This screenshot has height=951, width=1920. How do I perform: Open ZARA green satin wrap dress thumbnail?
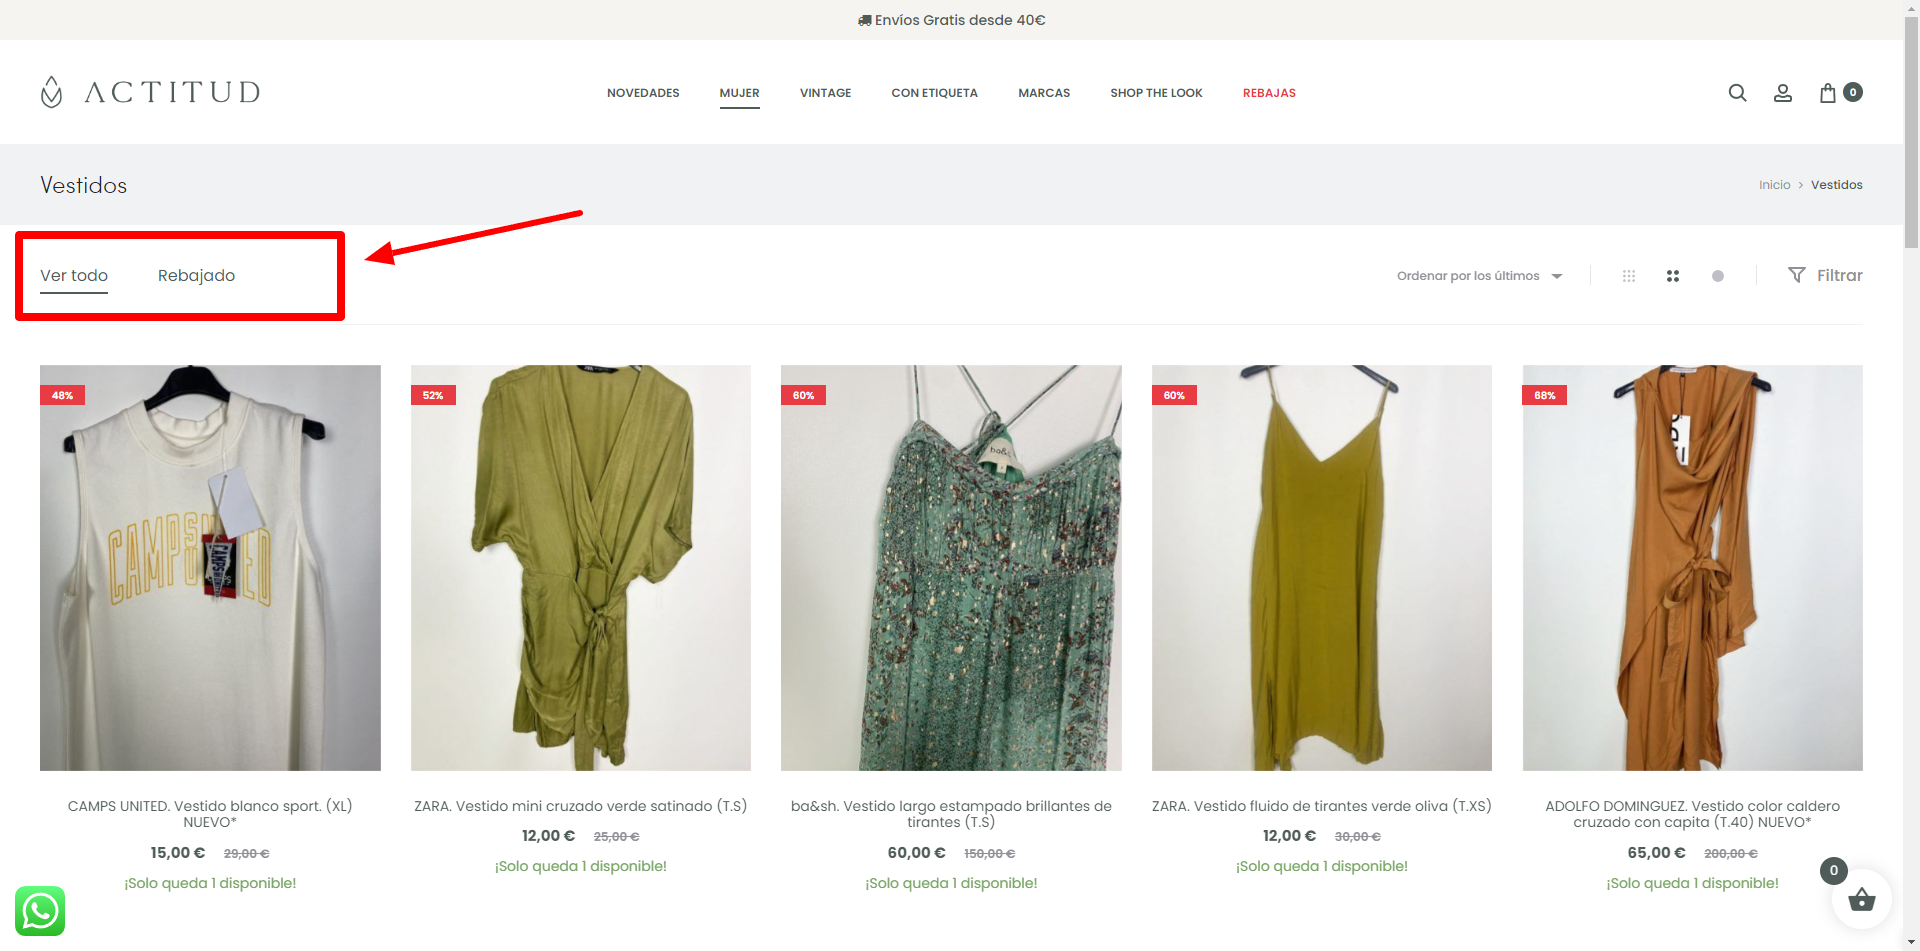click(581, 568)
